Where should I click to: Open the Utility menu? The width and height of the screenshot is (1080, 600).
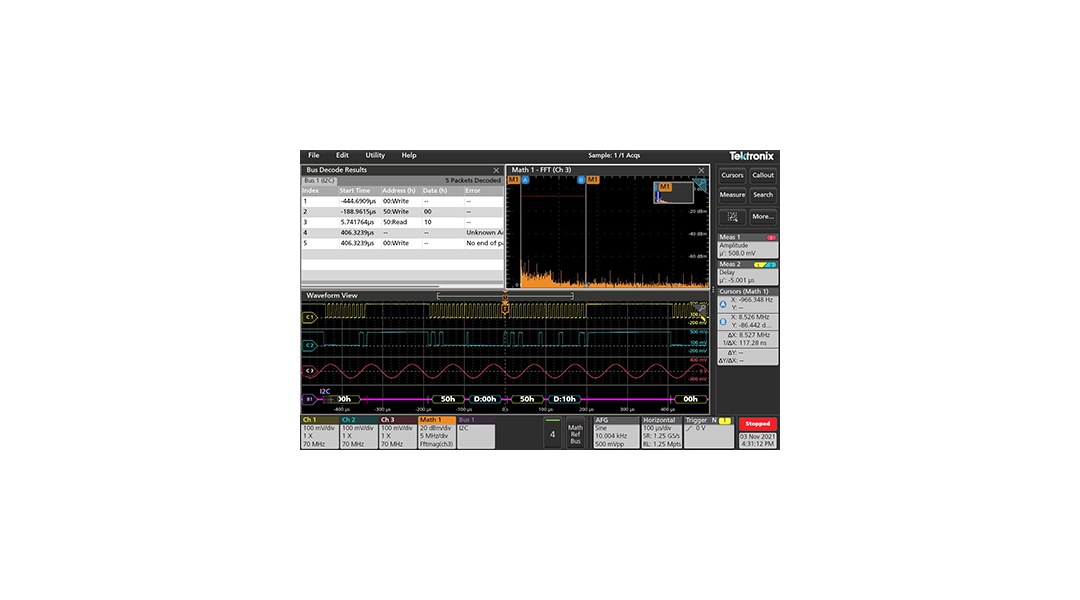pyautogui.click(x=375, y=156)
